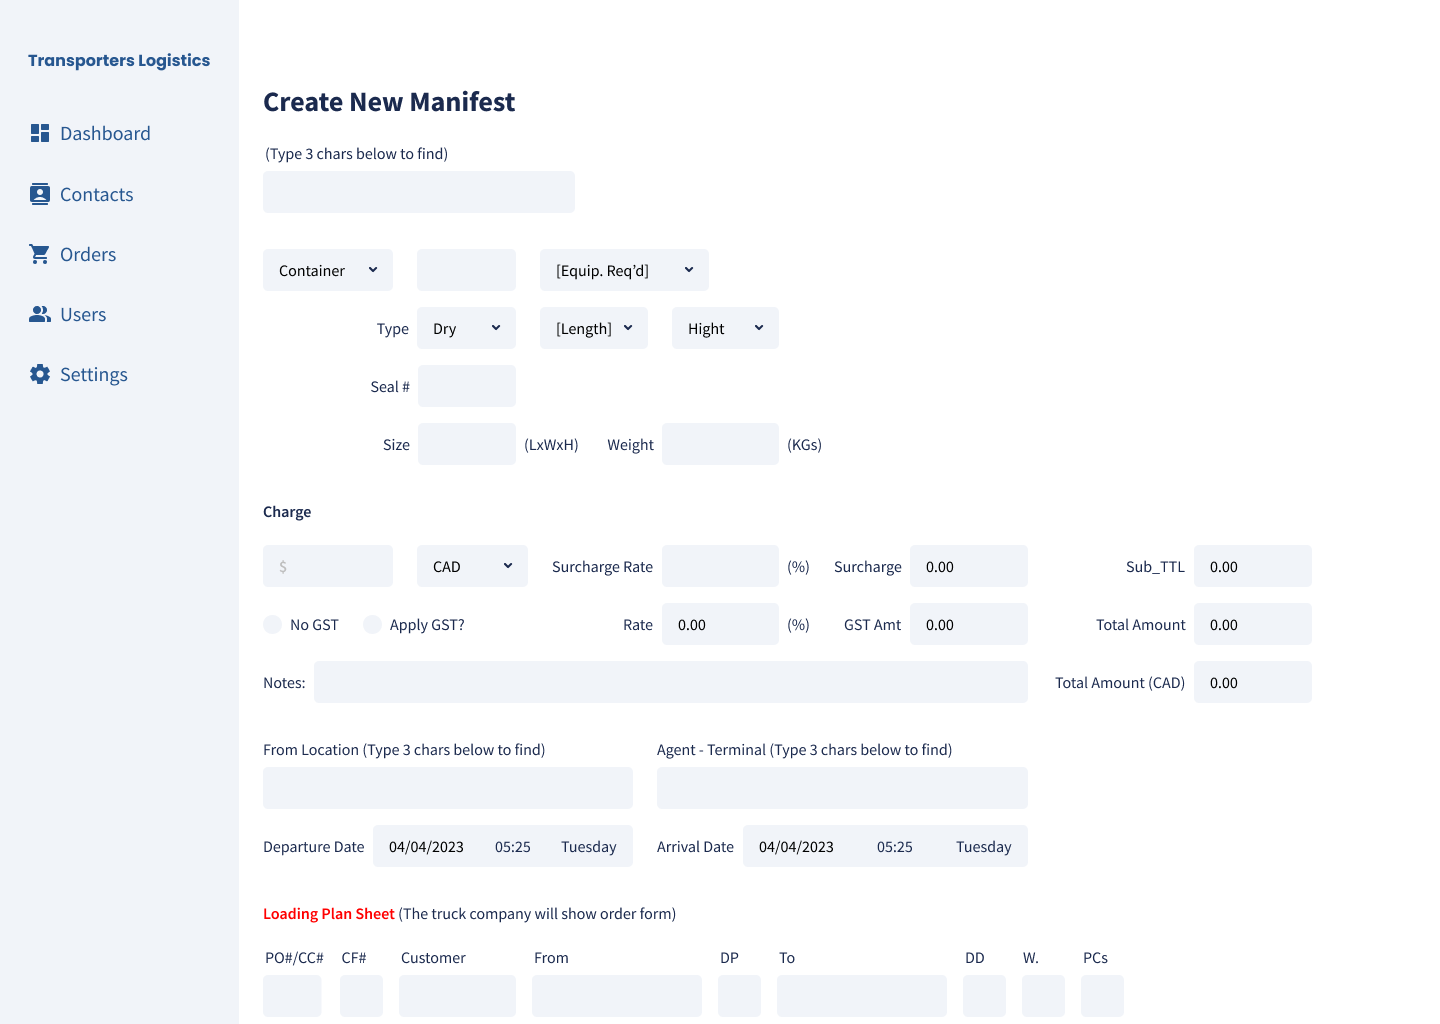Click the From Location search field
Image resolution: width=1440 pixels, height=1024 pixels.
pyautogui.click(x=447, y=787)
